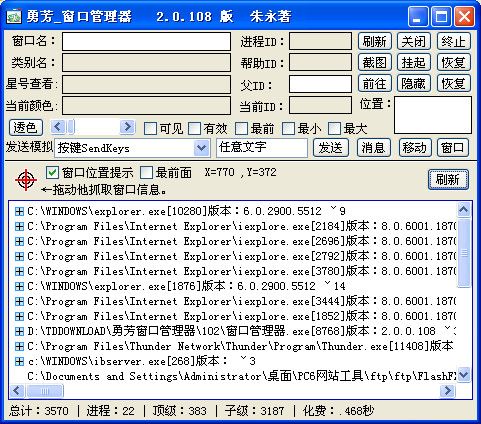Viewport: 481px width, 424px height.
Task: Click the 前往 button
Action: [x=375, y=83]
